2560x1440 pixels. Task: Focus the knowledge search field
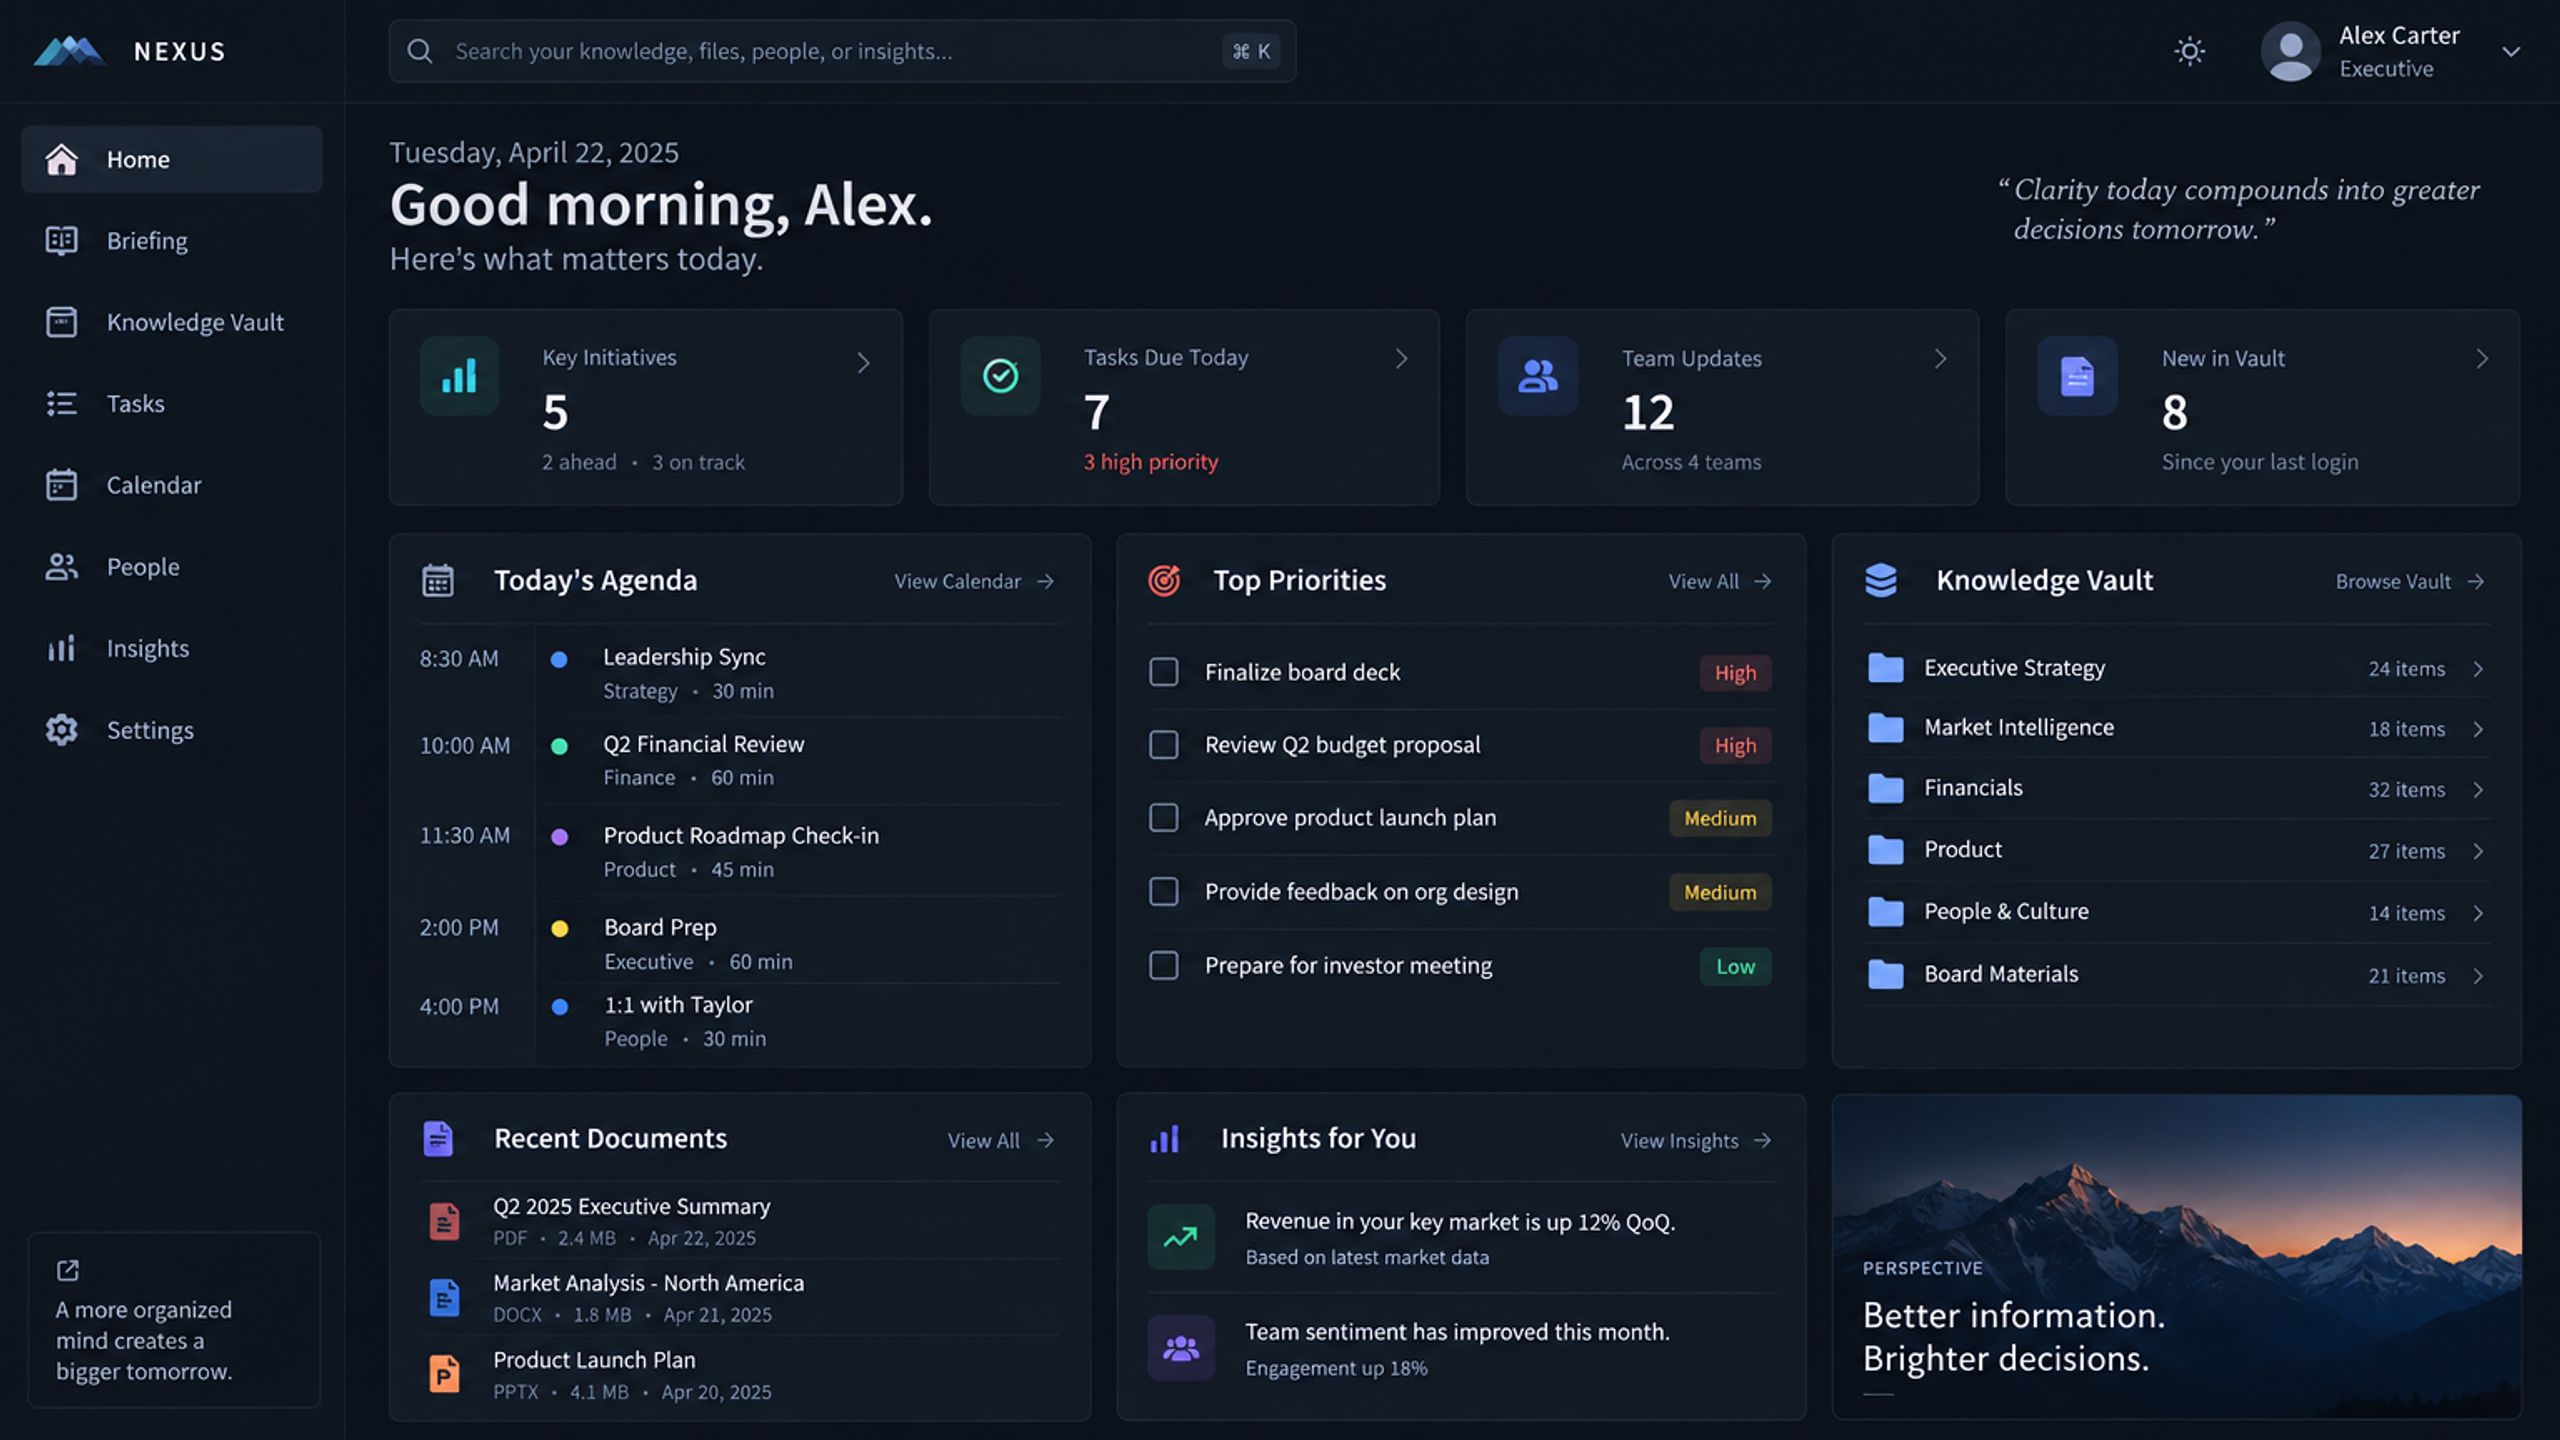(x=842, y=51)
